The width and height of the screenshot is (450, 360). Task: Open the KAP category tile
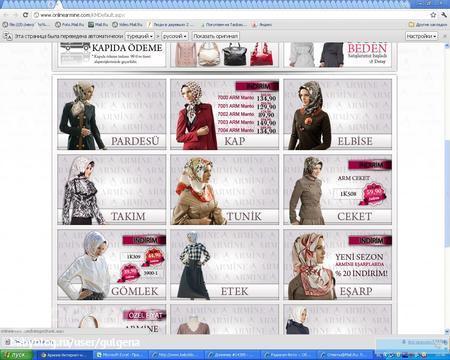224,114
